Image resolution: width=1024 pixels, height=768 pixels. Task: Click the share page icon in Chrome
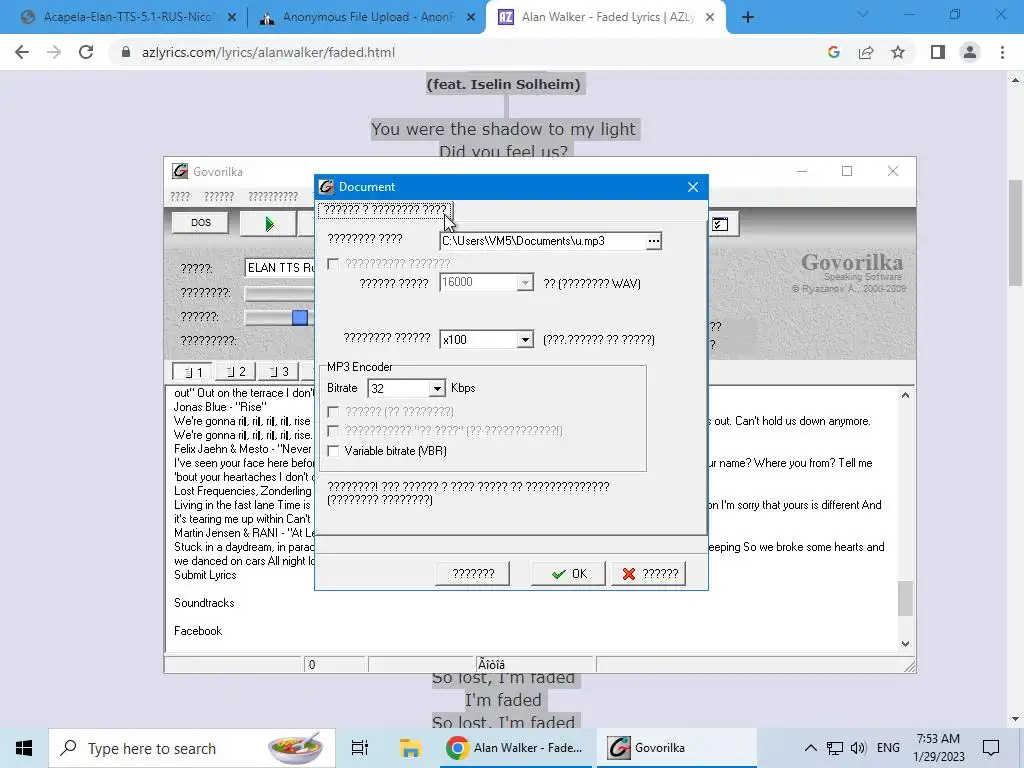click(x=866, y=52)
